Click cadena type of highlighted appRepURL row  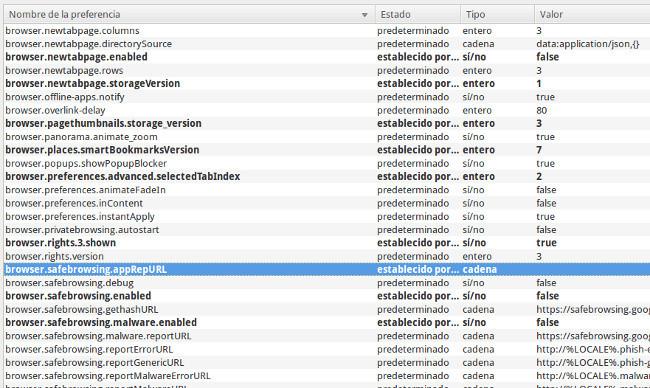(x=480, y=269)
